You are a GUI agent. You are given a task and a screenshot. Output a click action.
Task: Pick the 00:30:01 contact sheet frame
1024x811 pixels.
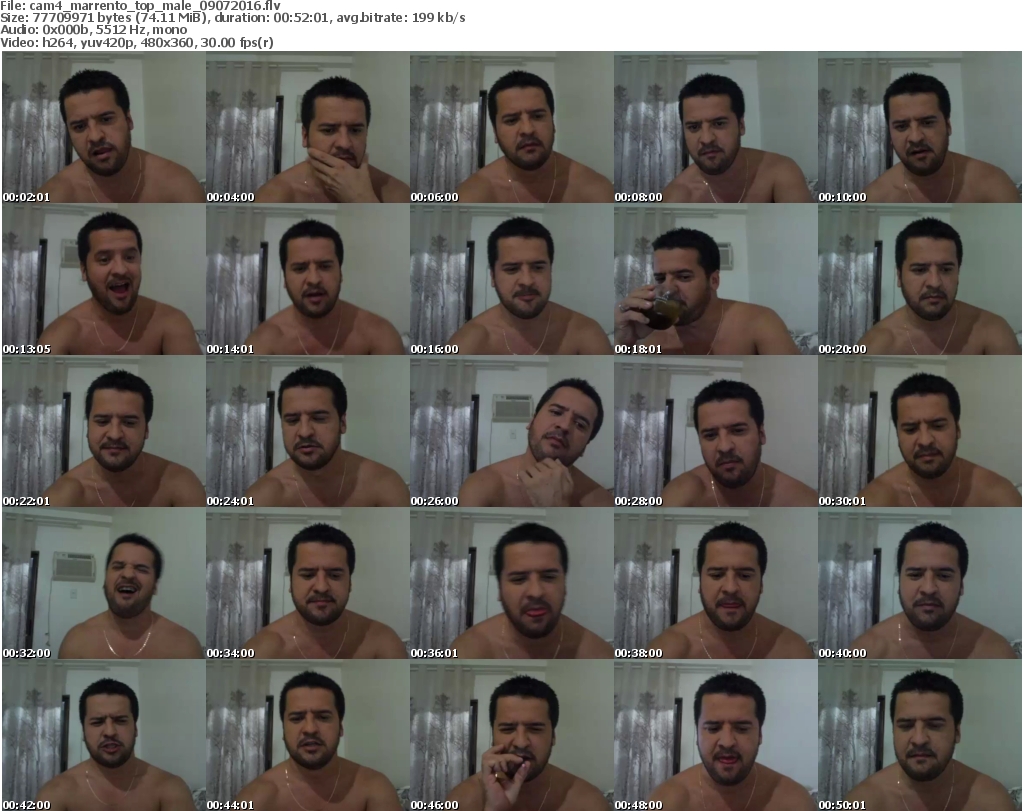[920, 432]
